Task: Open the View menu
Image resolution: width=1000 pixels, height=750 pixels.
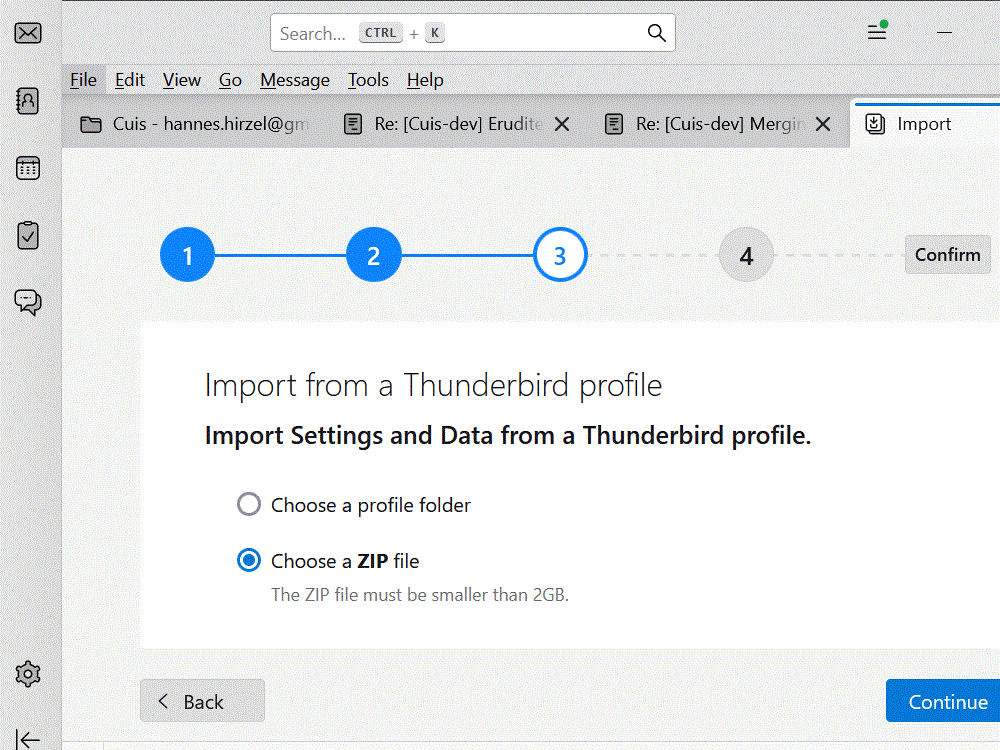Action: [x=182, y=80]
